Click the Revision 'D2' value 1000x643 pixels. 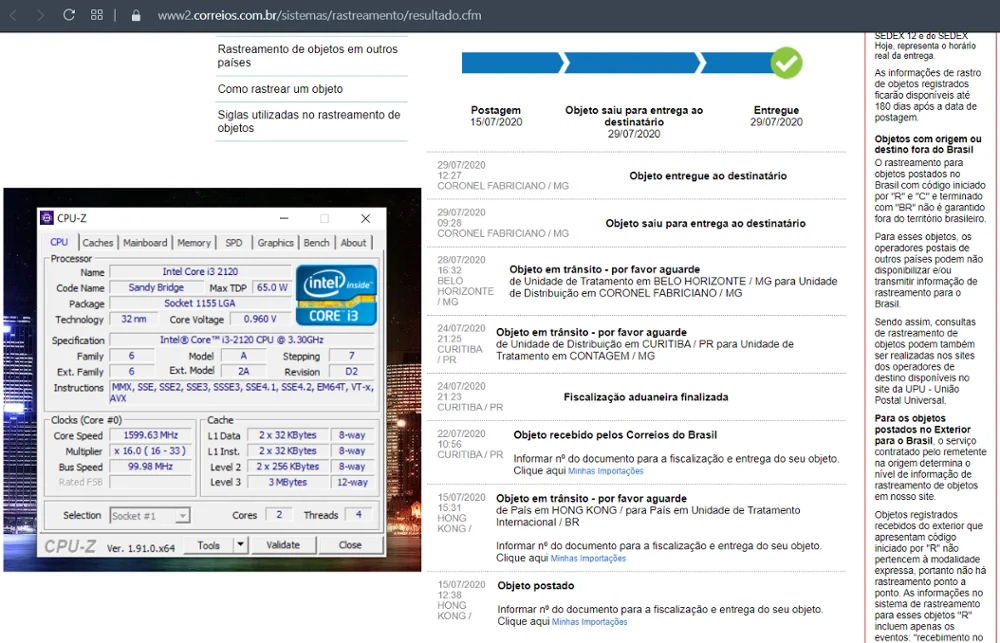pyautogui.click(x=351, y=371)
